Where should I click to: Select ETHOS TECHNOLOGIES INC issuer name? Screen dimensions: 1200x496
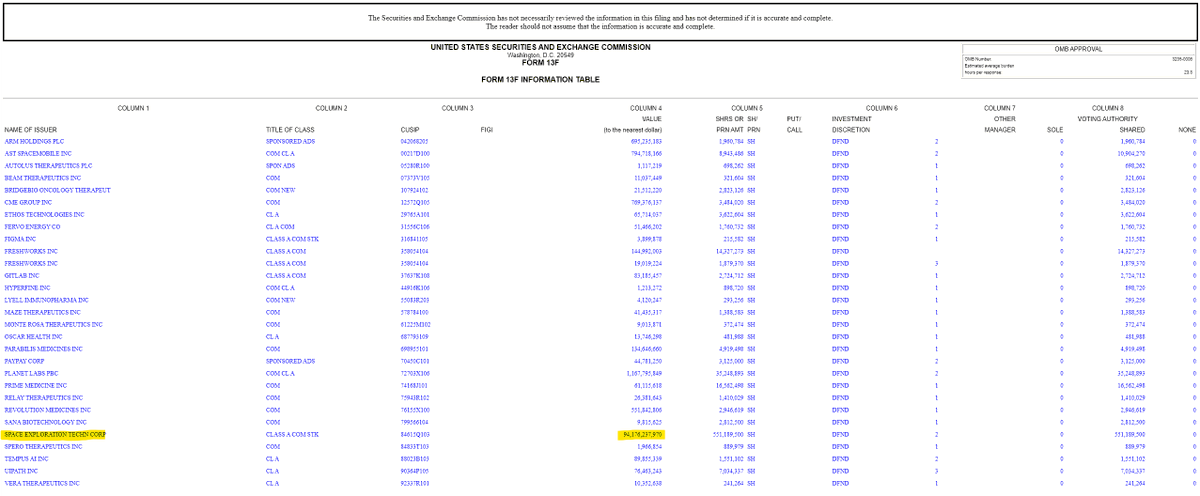pos(44,214)
